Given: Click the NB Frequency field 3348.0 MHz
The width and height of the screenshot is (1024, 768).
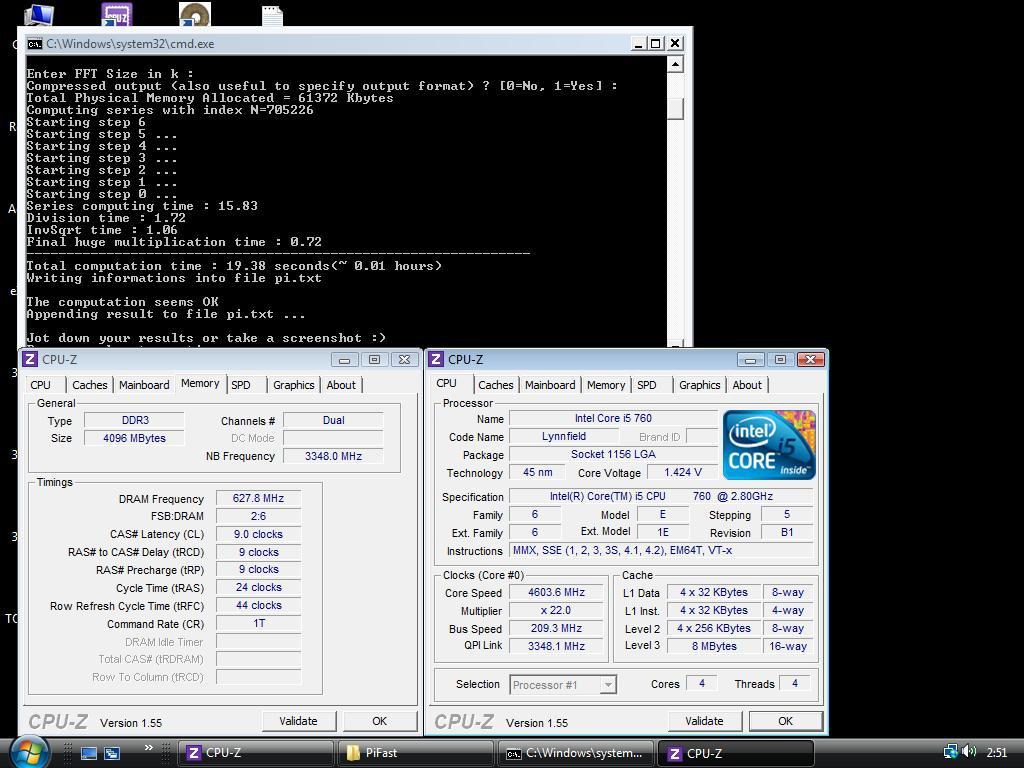Looking at the screenshot, I should click(x=333, y=456).
